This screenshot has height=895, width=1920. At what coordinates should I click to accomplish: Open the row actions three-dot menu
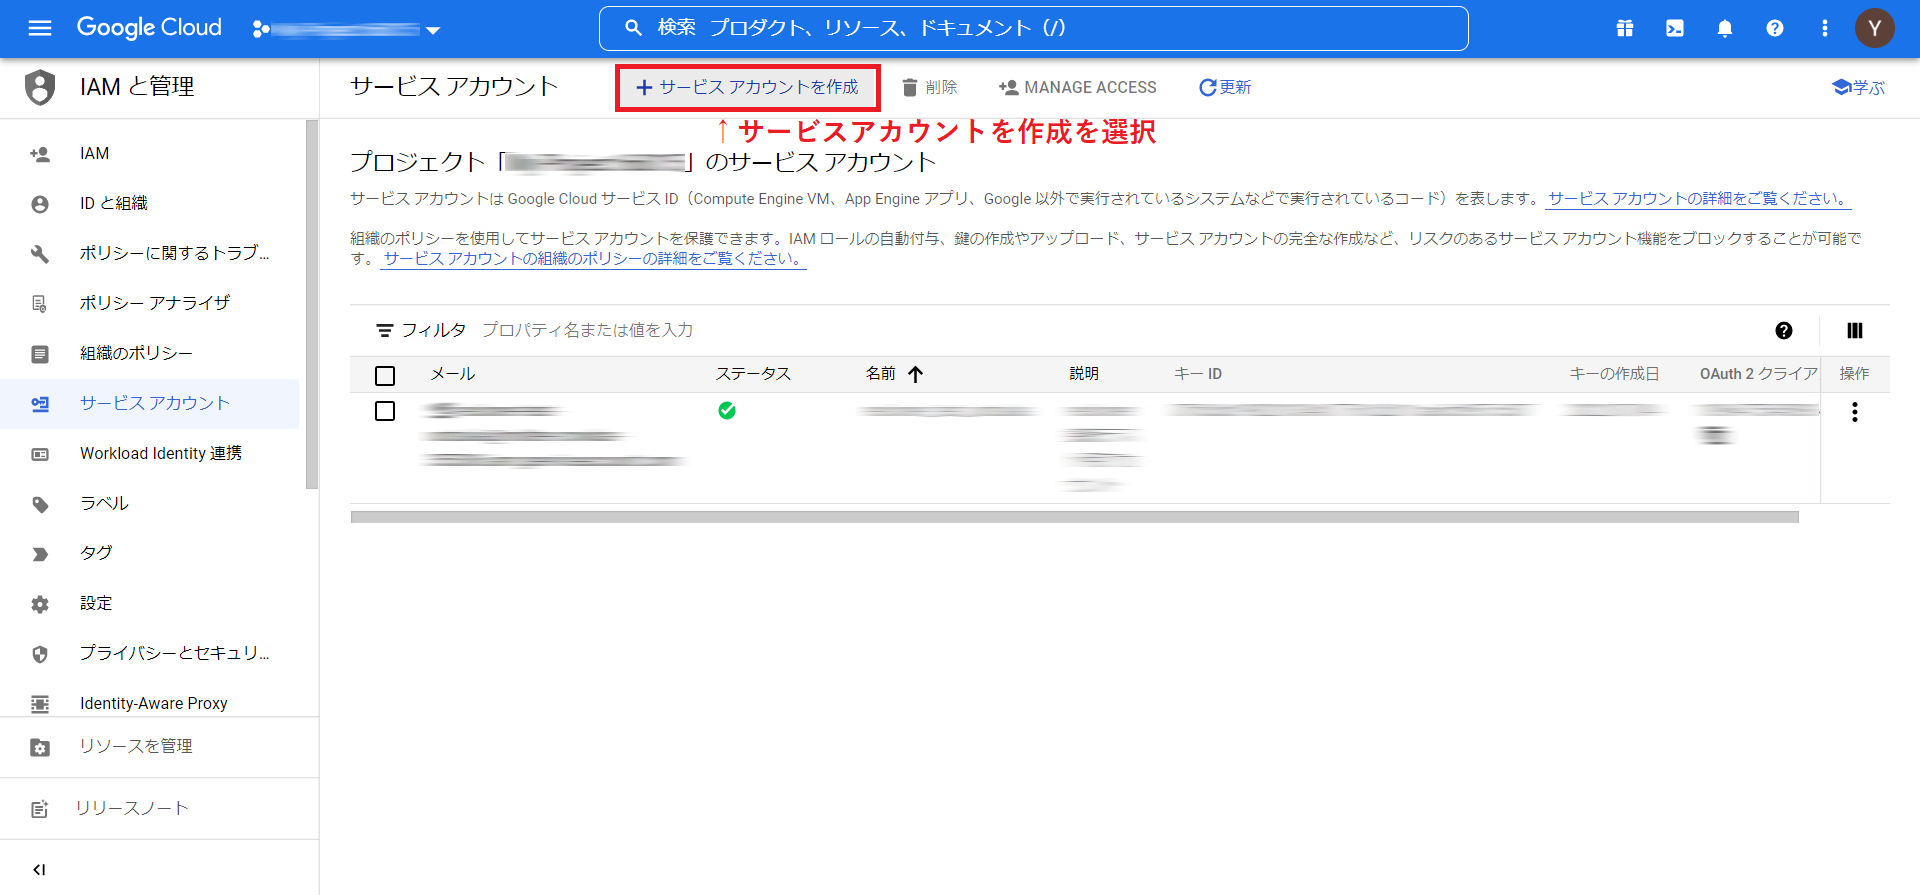coord(1855,412)
